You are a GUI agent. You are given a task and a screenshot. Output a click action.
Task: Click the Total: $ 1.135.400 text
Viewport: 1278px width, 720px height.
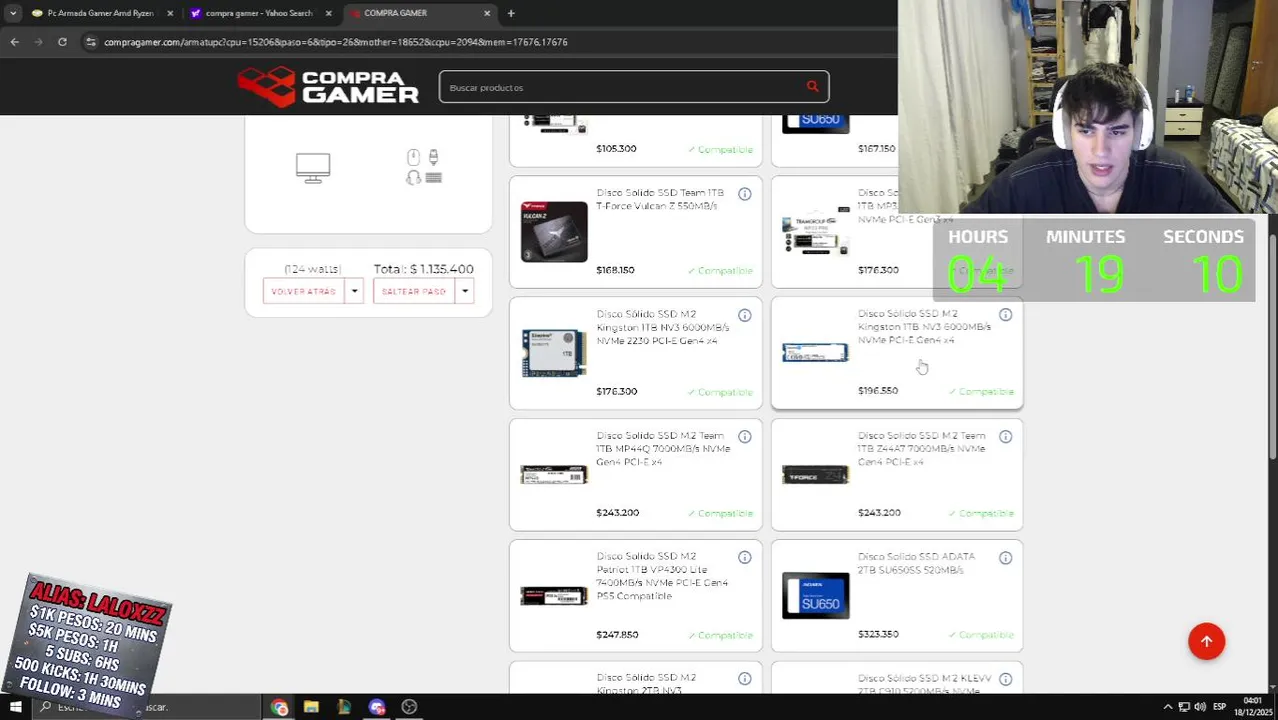coord(423,269)
